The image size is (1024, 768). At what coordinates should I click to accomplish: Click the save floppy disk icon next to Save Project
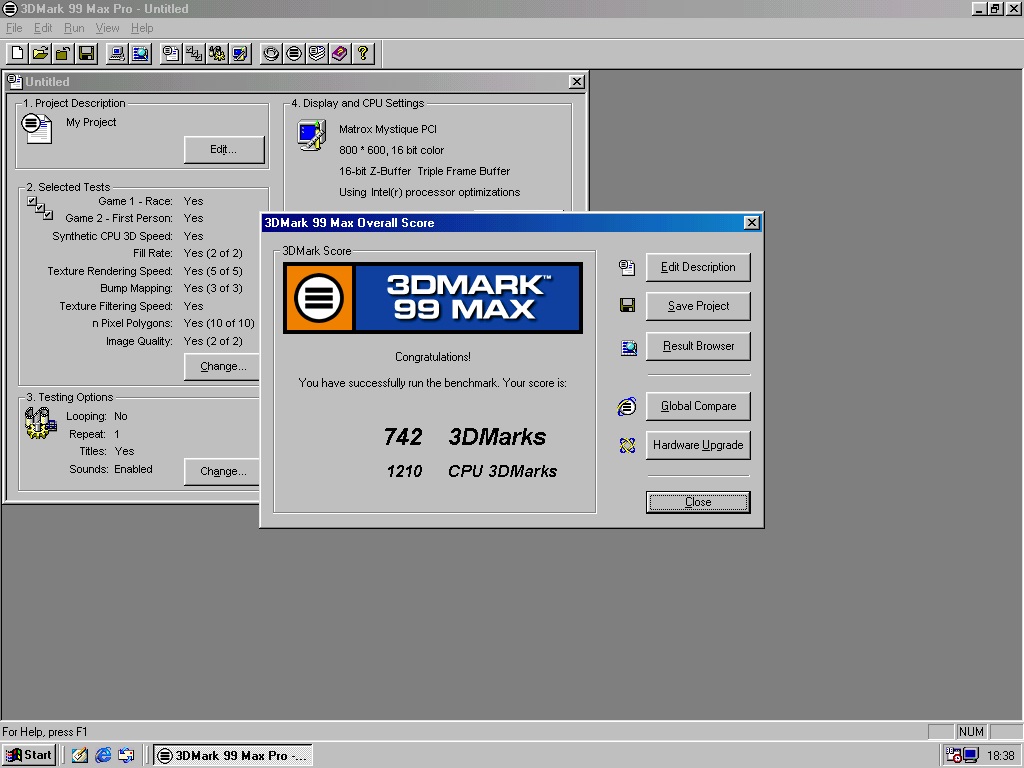(x=627, y=306)
